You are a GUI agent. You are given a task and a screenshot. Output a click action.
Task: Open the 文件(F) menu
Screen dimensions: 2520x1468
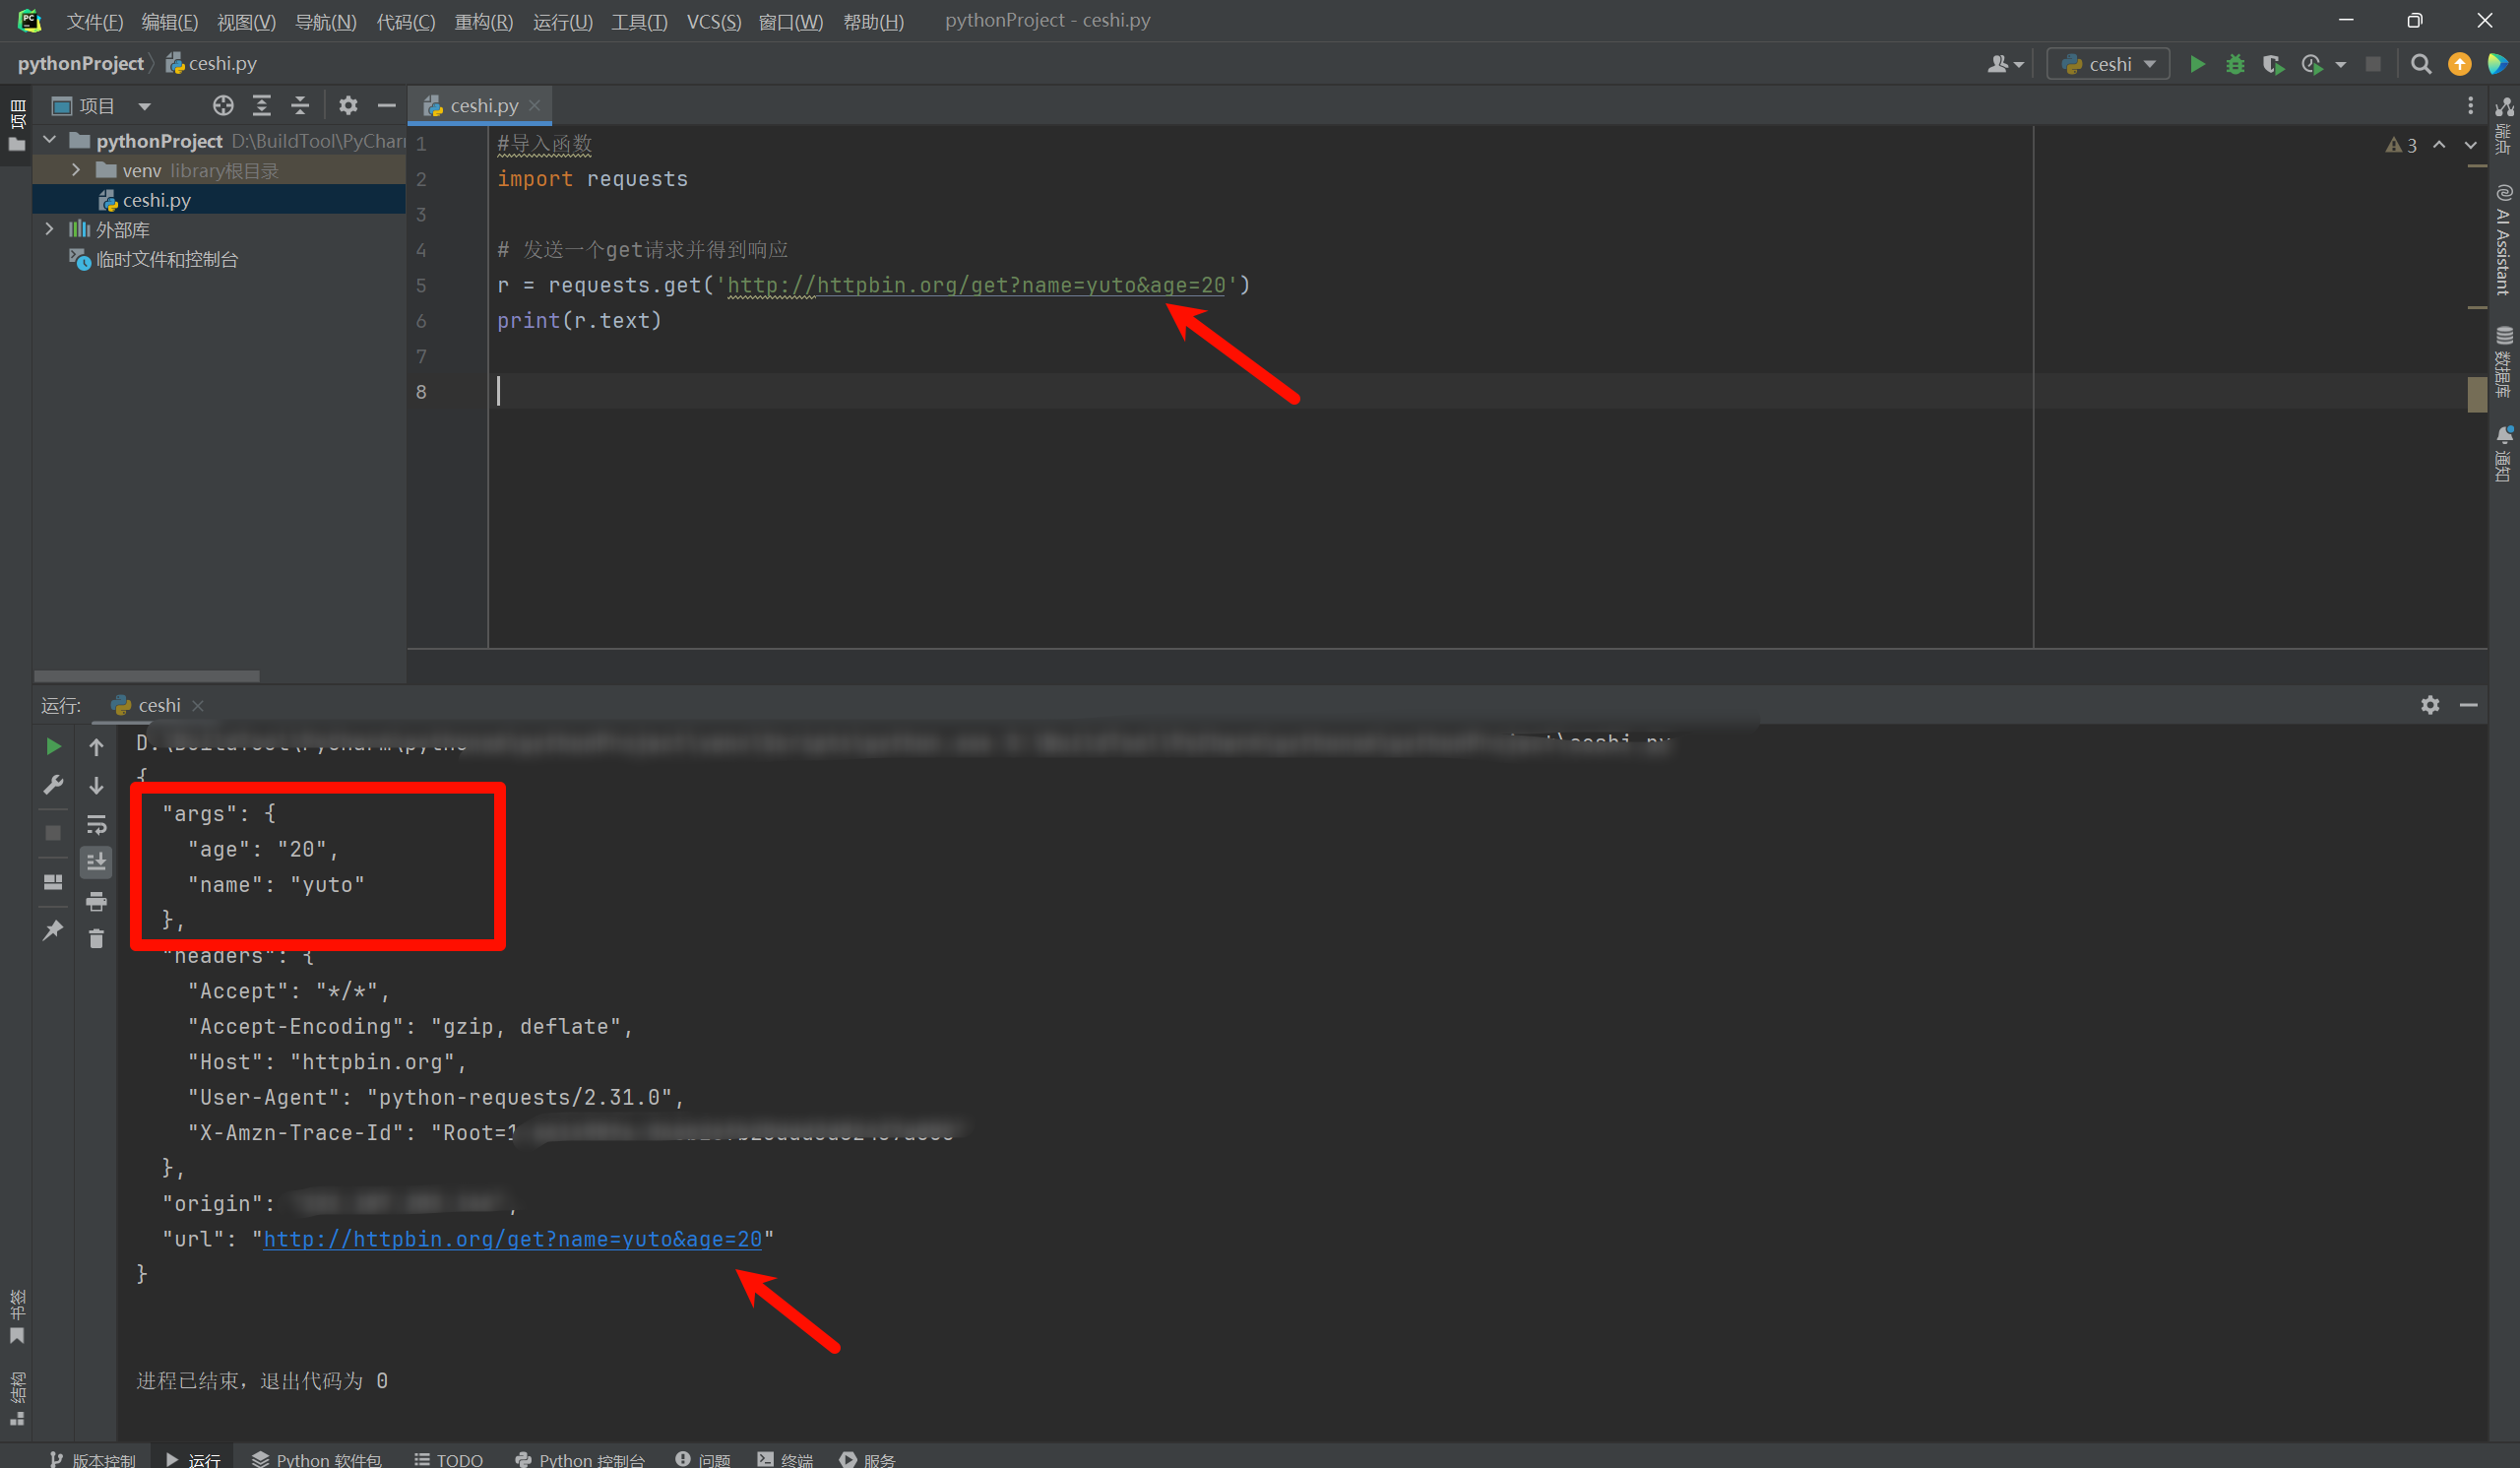(94, 21)
